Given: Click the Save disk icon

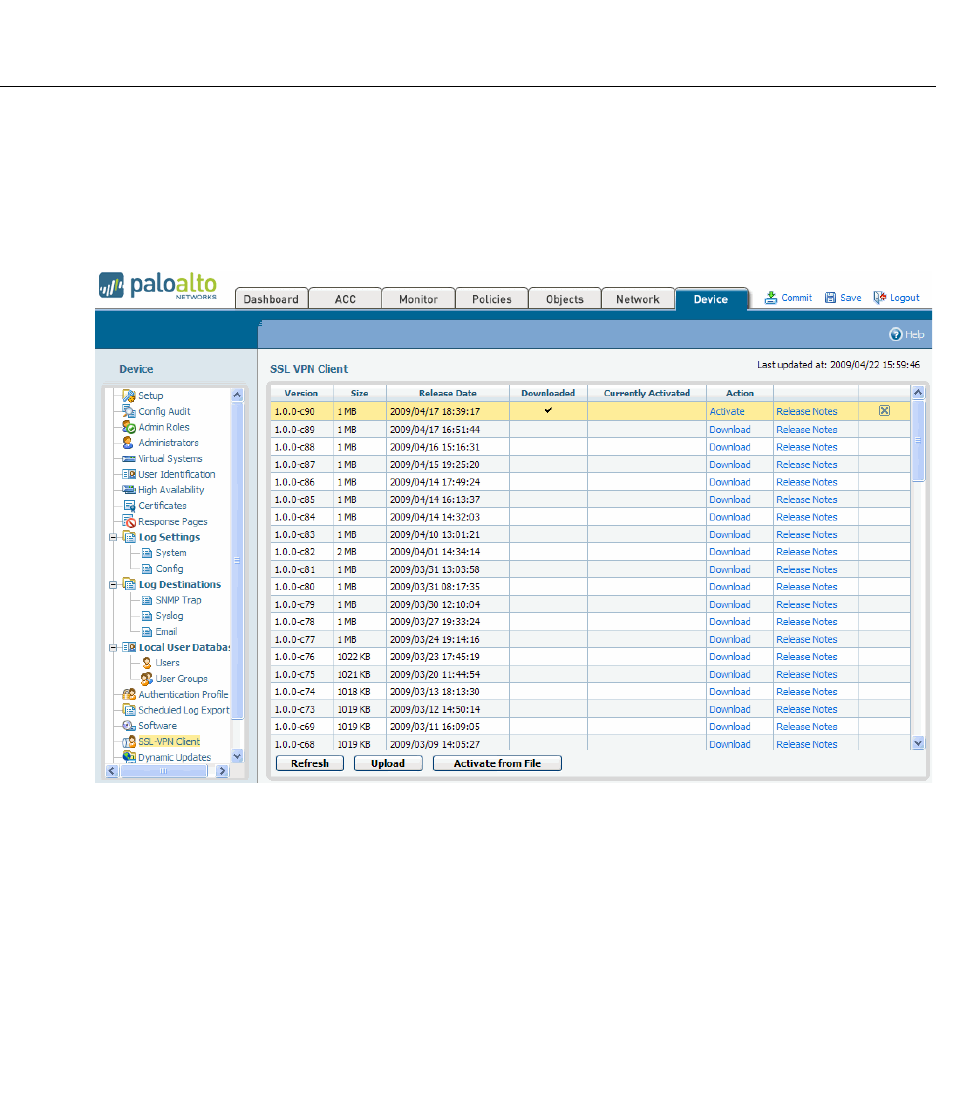Looking at the screenshot, I should [830, 298].
